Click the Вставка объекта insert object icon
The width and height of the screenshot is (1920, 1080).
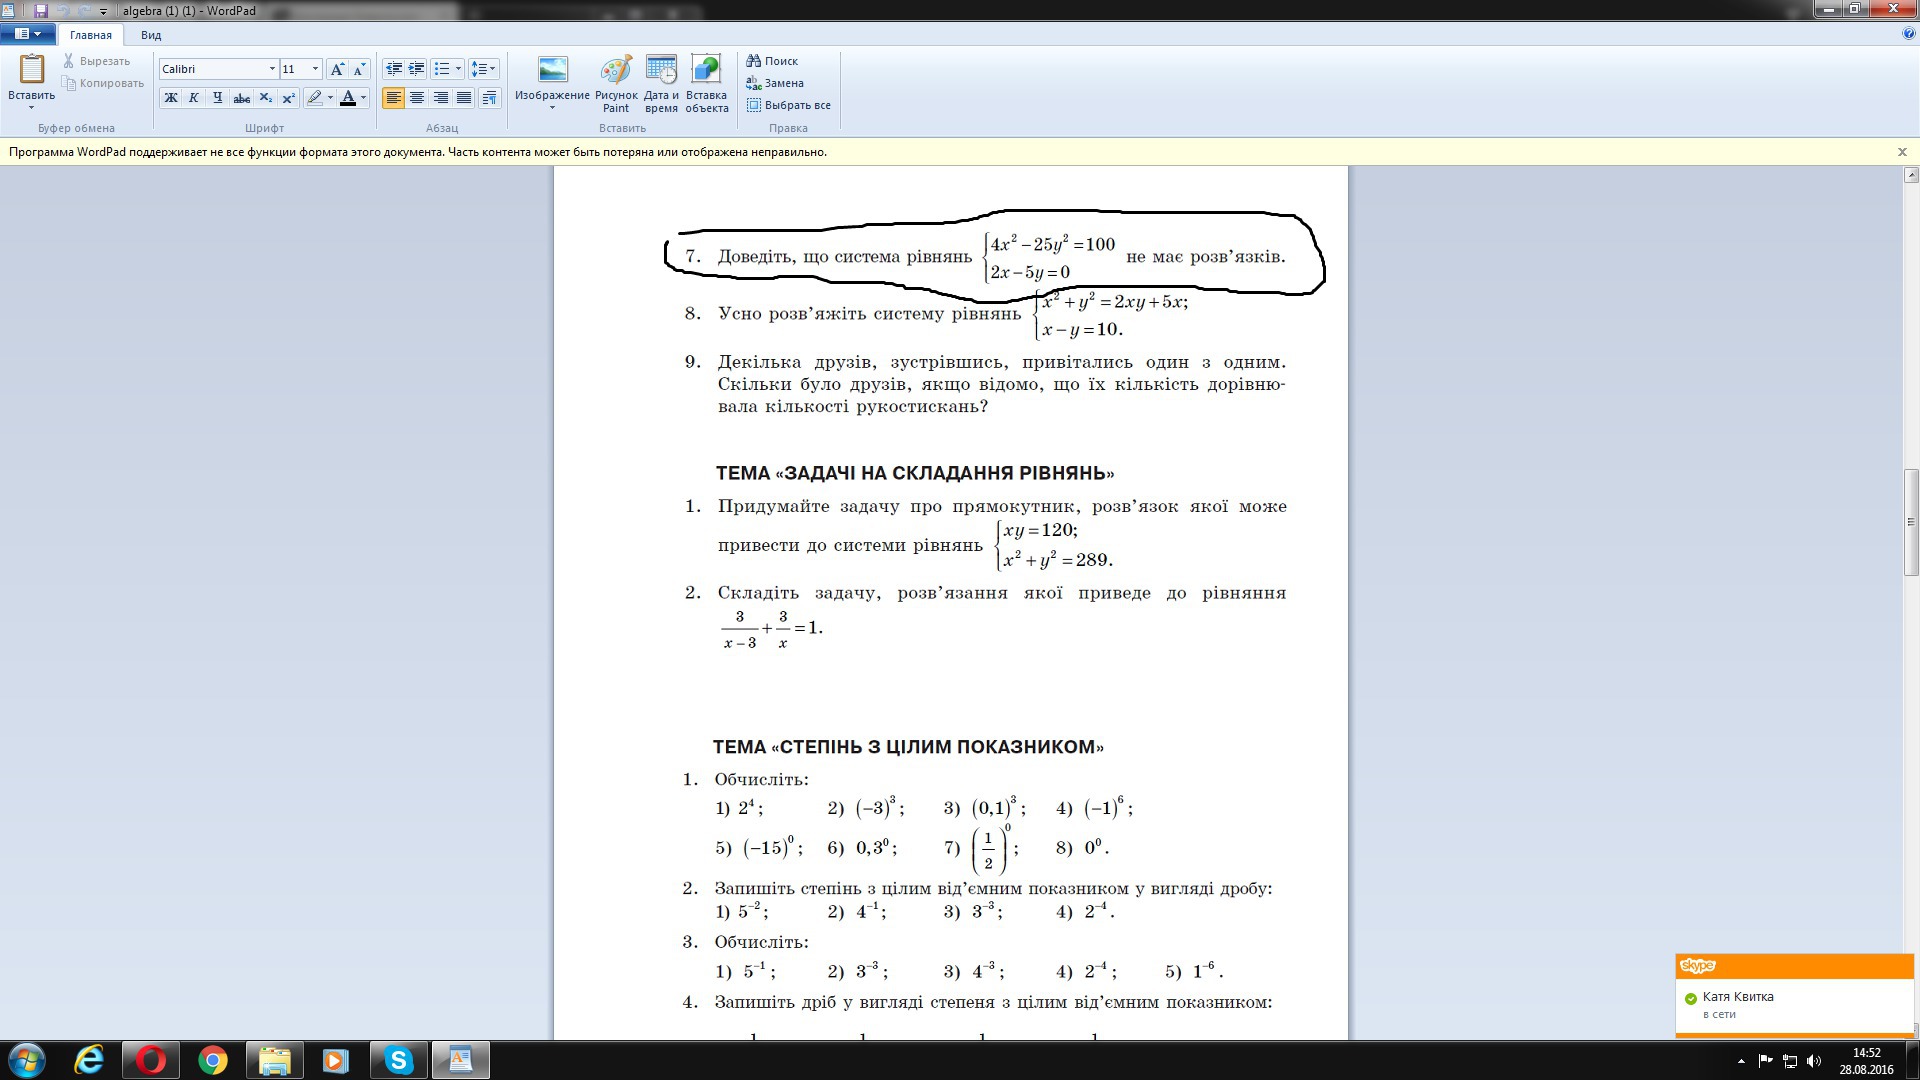click(x=706, y=70)
